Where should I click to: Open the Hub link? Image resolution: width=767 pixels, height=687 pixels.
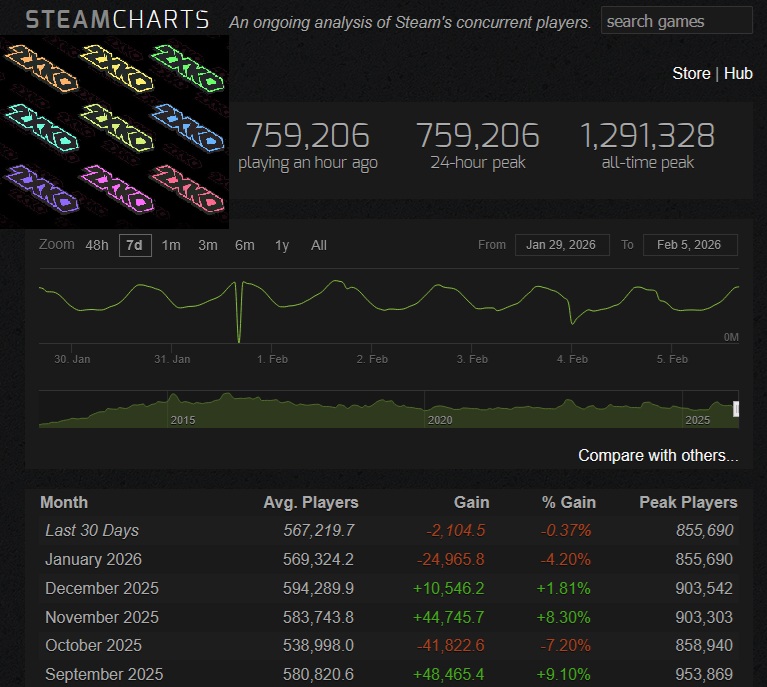[x=738, y=73]
